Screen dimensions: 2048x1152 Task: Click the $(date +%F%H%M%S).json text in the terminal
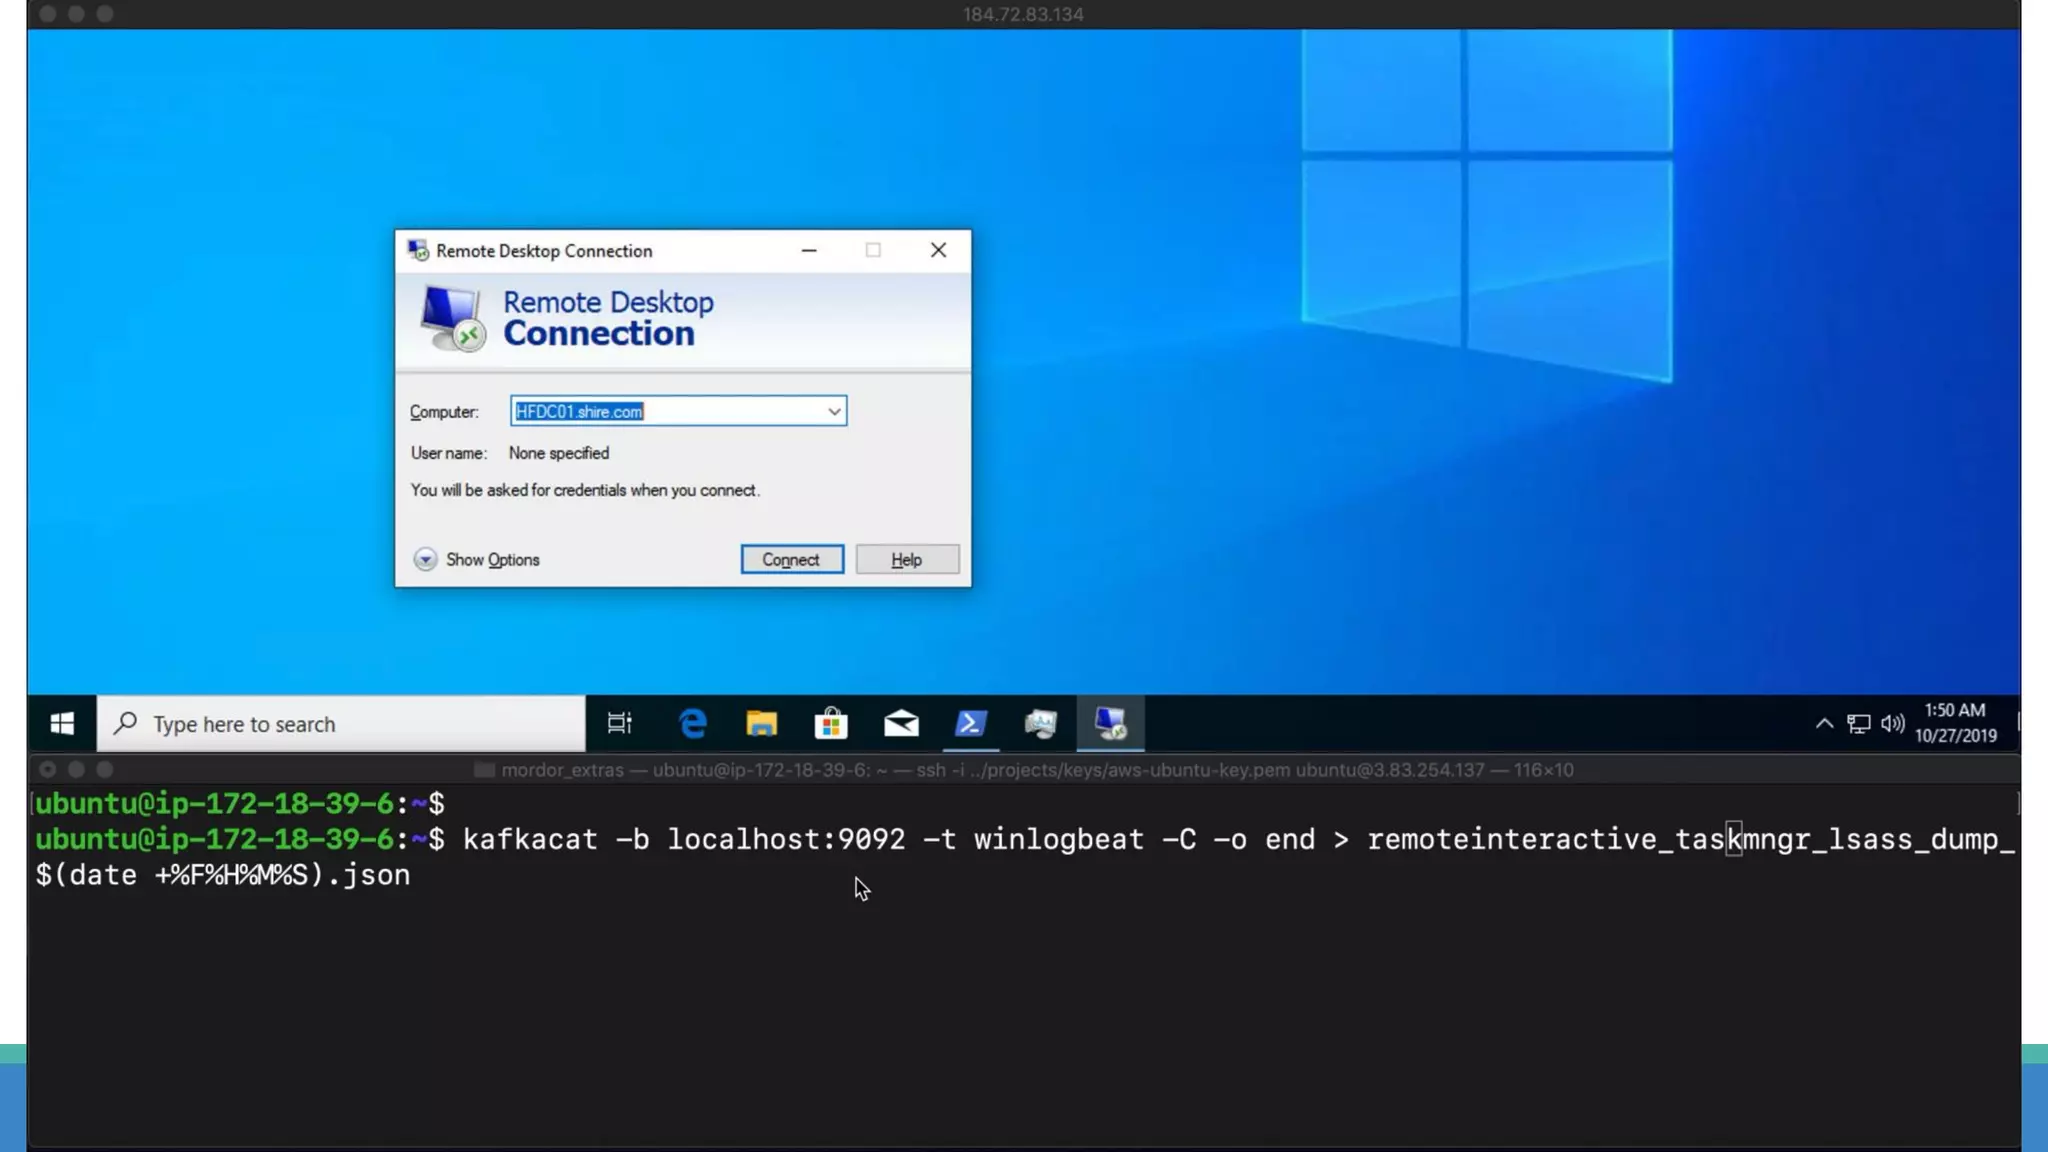223,875
